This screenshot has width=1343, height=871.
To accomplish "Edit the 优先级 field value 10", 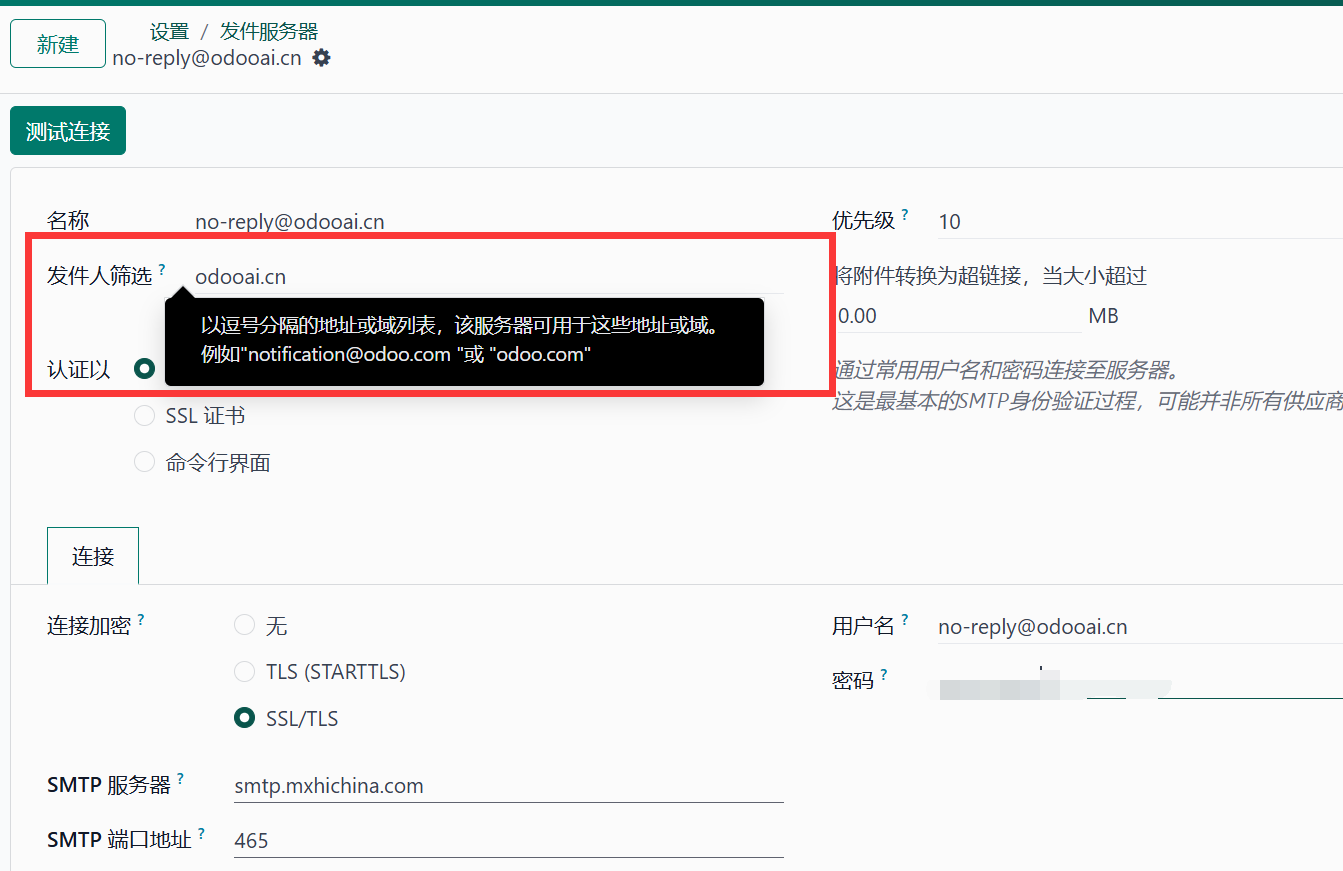I will (x=1140, y=222).
